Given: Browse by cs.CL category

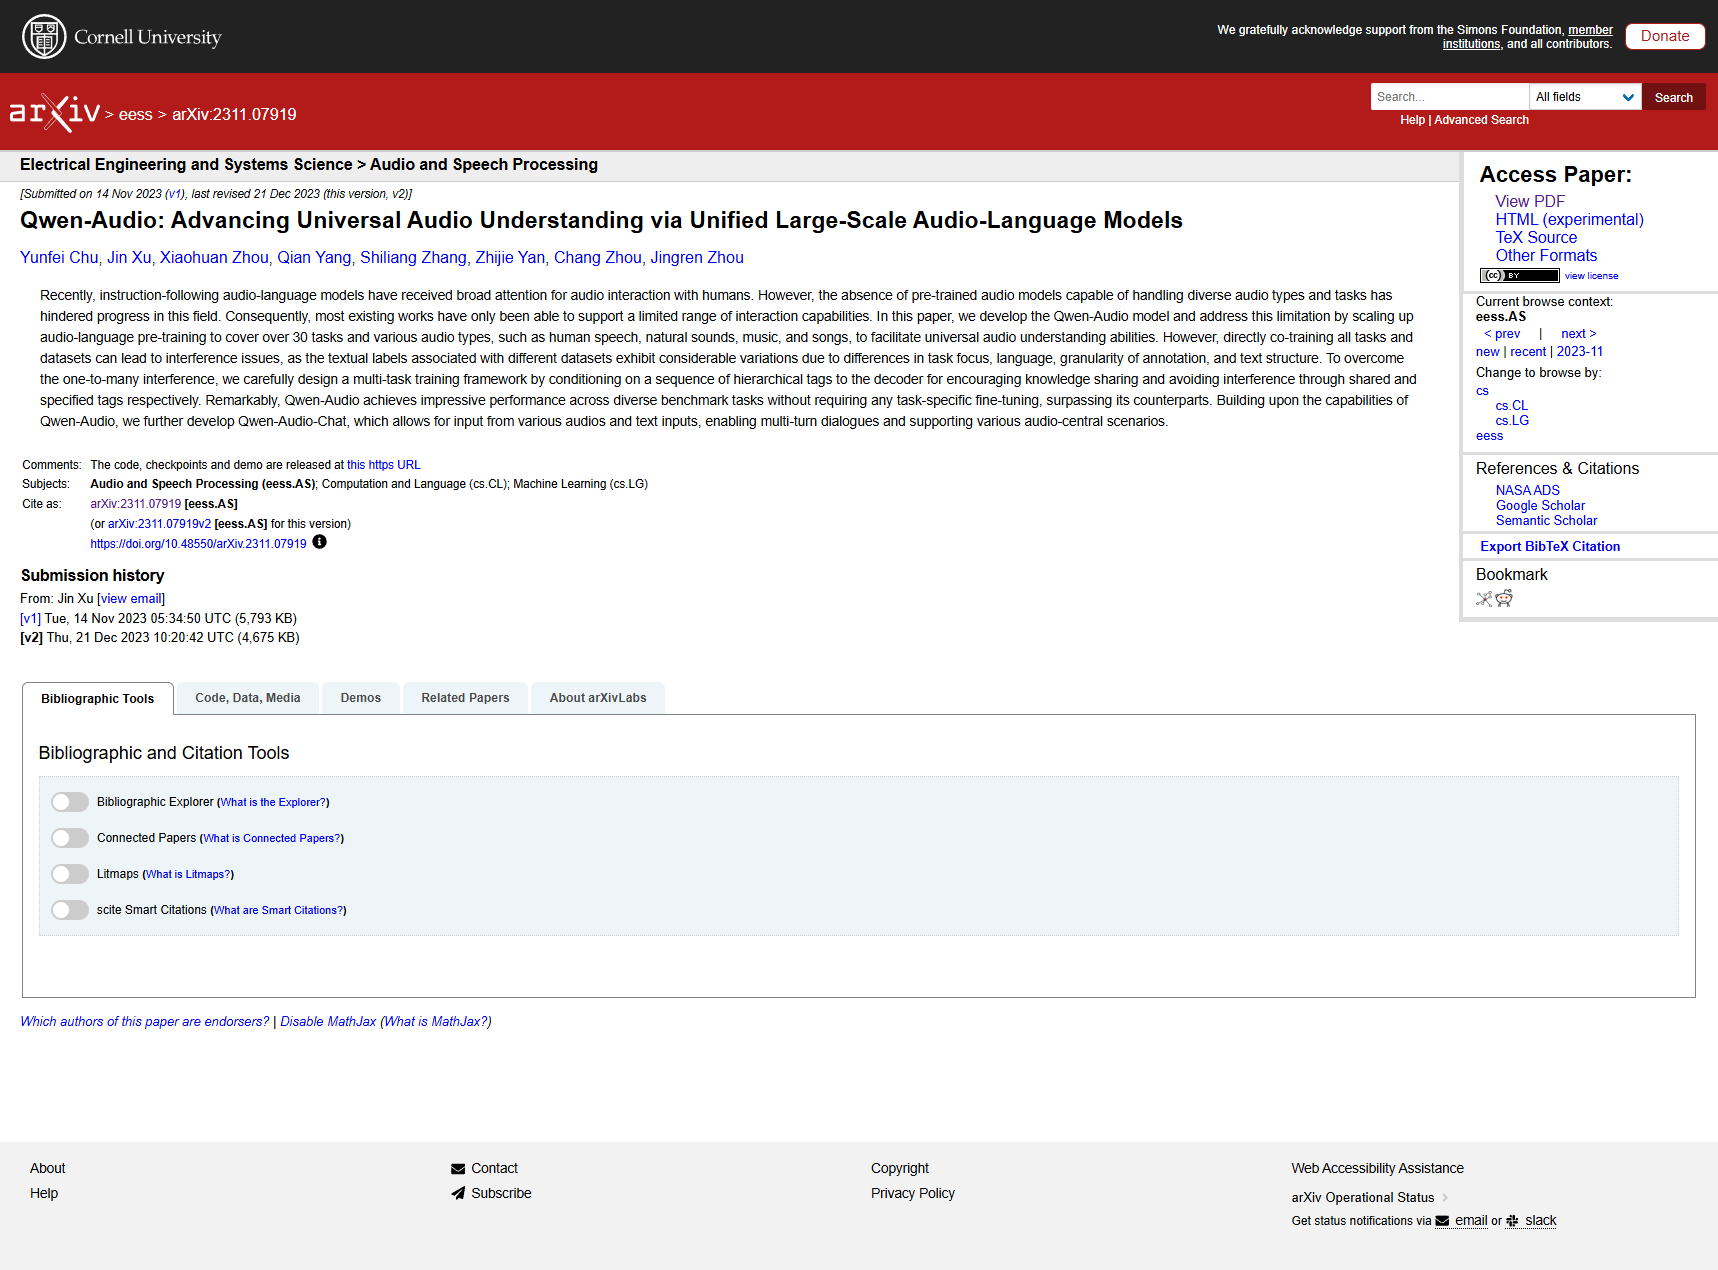Looking at the screenshot, I should tap(1511, 406).
